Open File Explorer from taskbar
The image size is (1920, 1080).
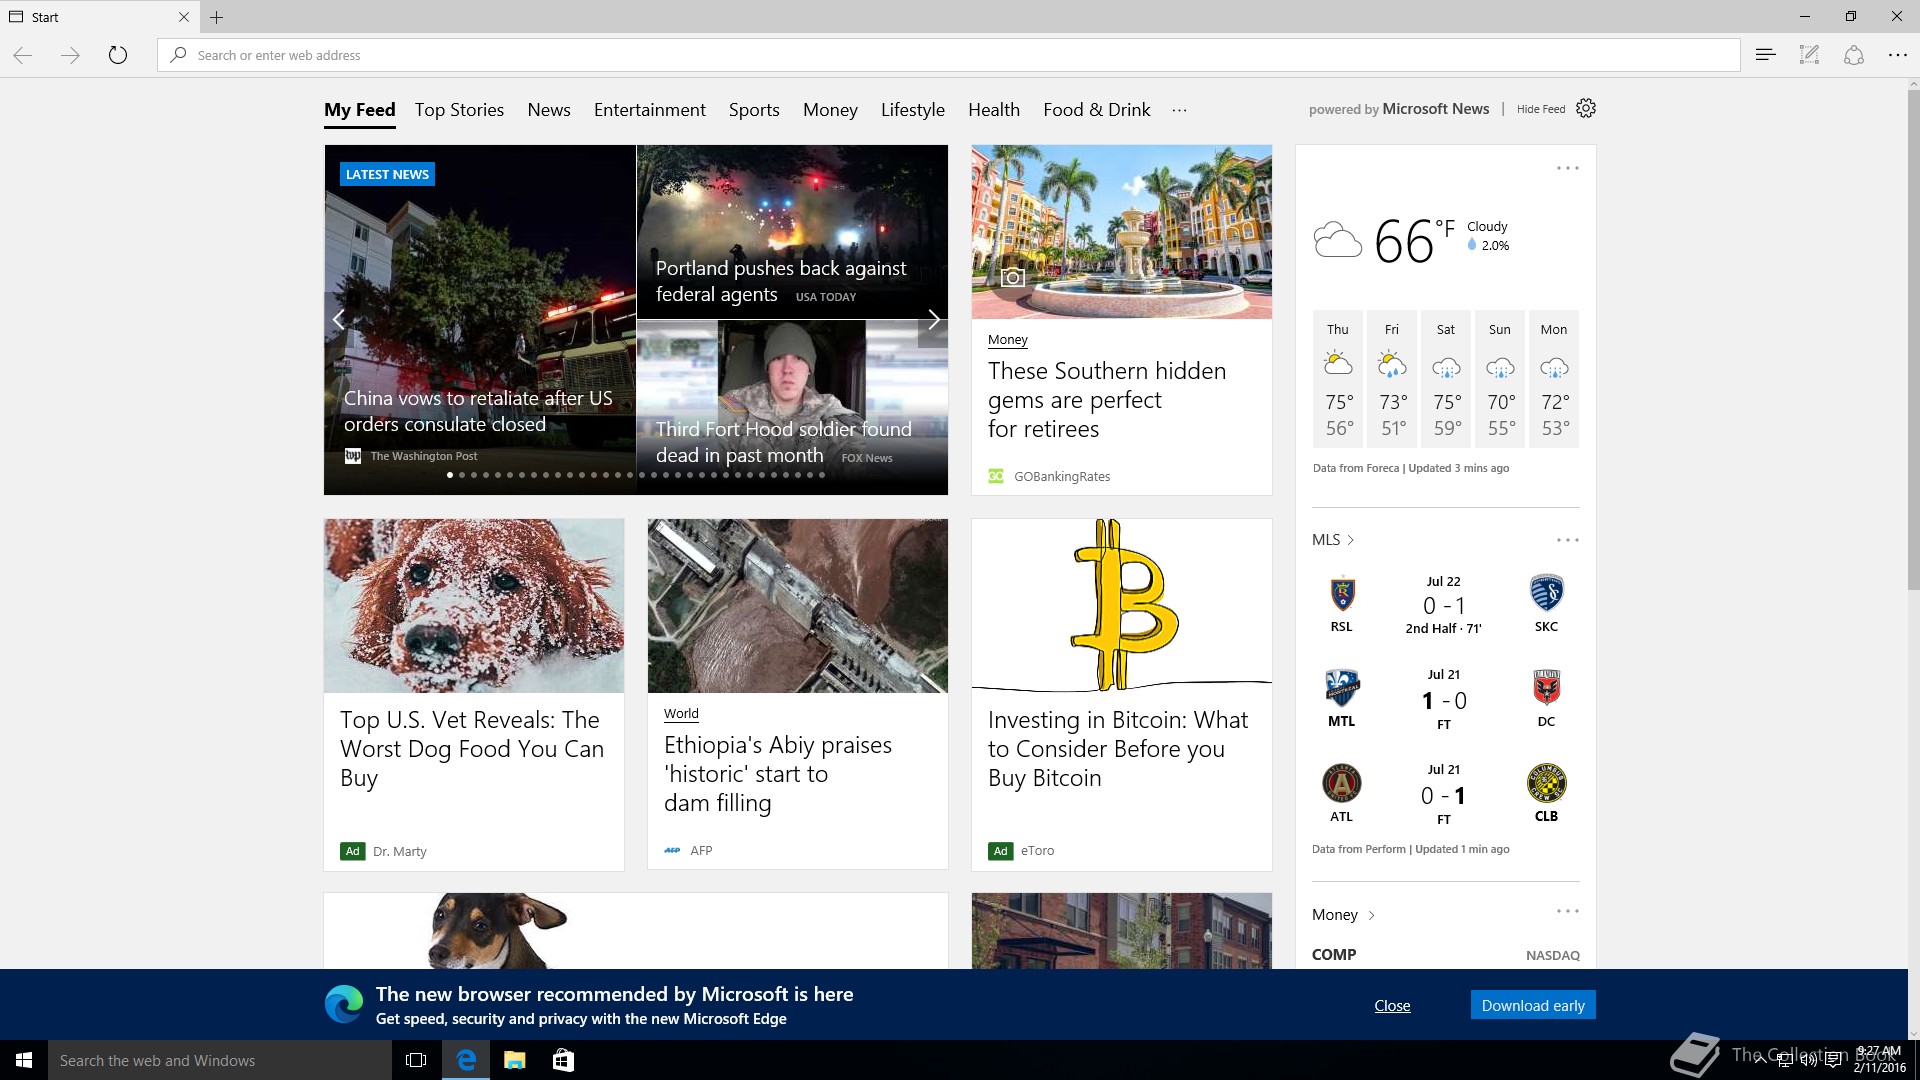click(x=515, y=1060)
